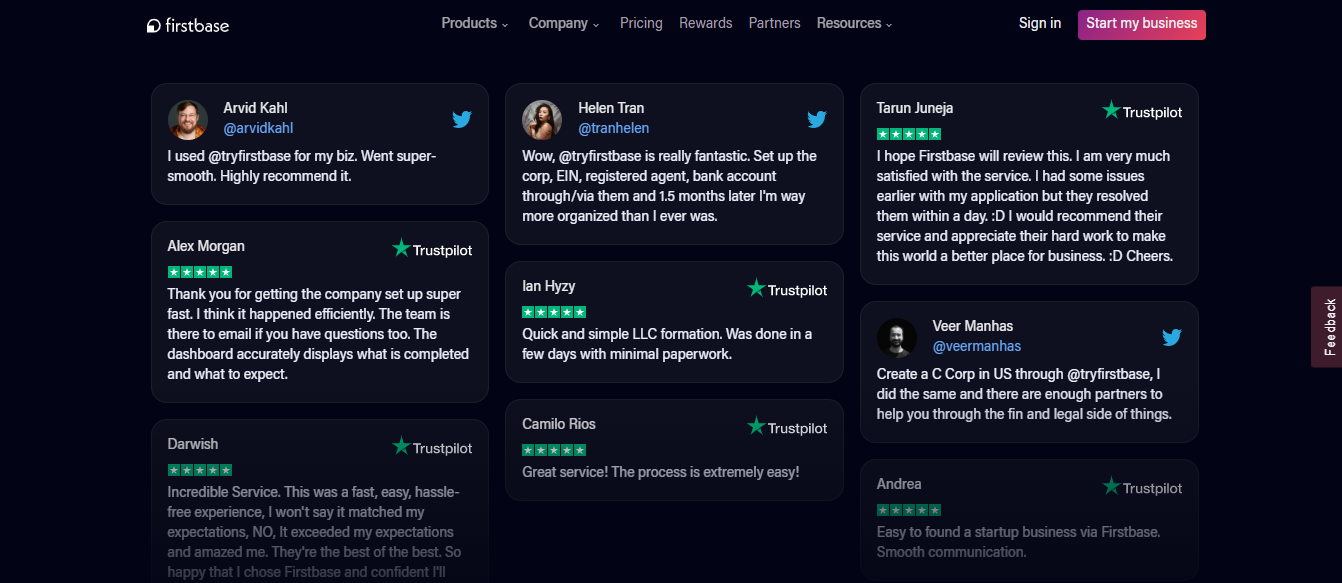Click Trustpilot logo on Darwish's review
Viewport: 1342px width, 583px height.
(431, 447)
